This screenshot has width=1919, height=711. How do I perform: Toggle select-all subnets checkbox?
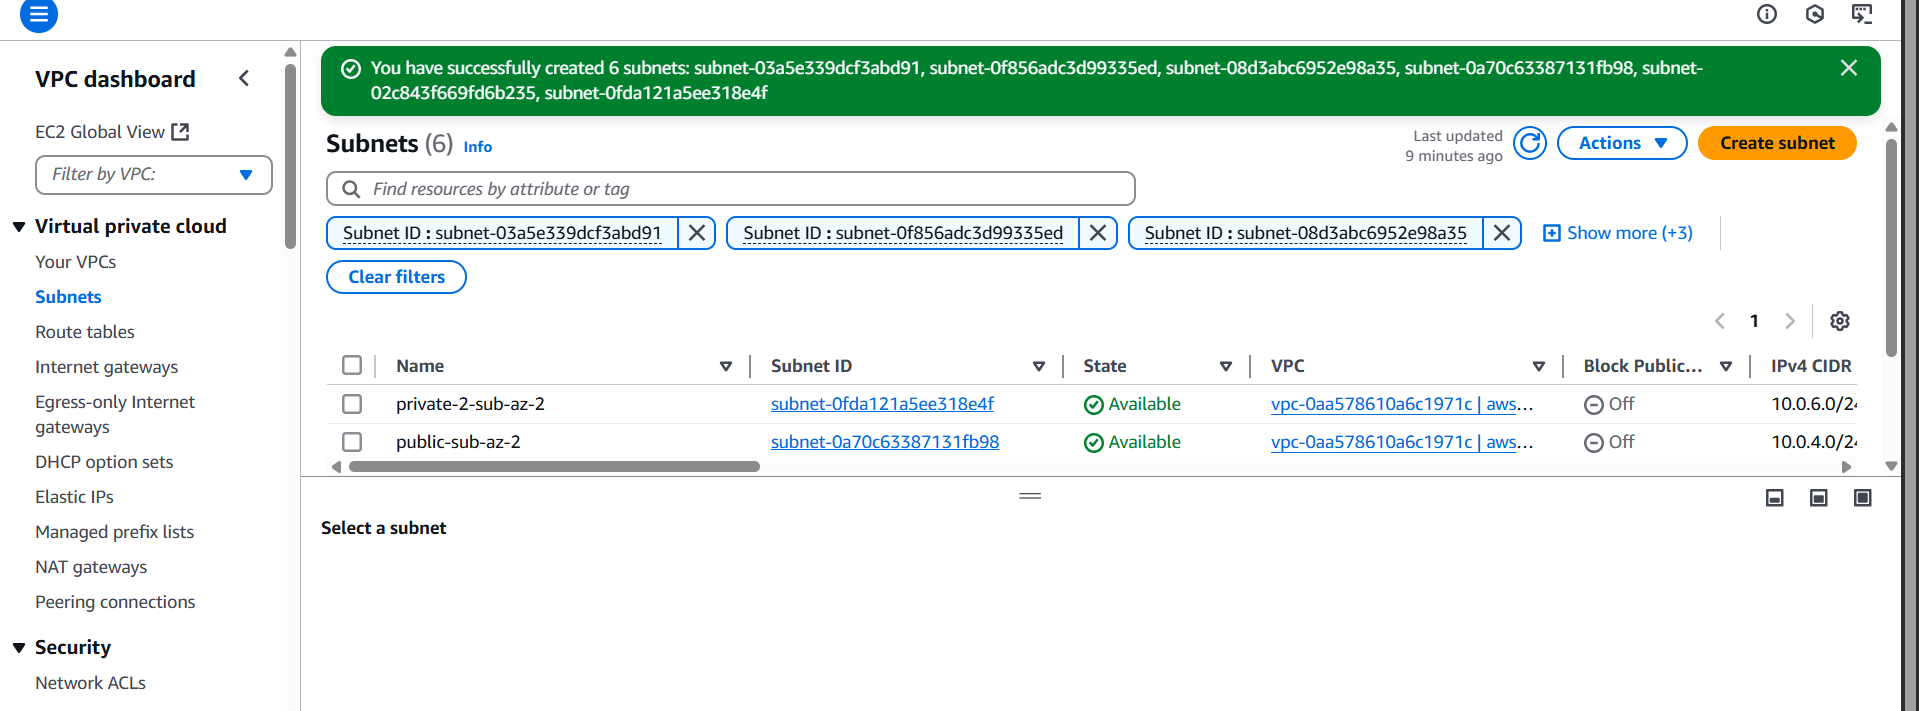pos(352,365)
